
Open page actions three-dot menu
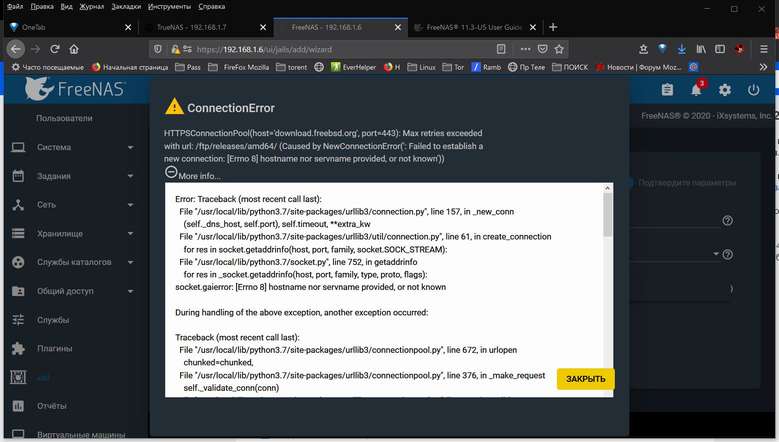click(x=525, y=49)
